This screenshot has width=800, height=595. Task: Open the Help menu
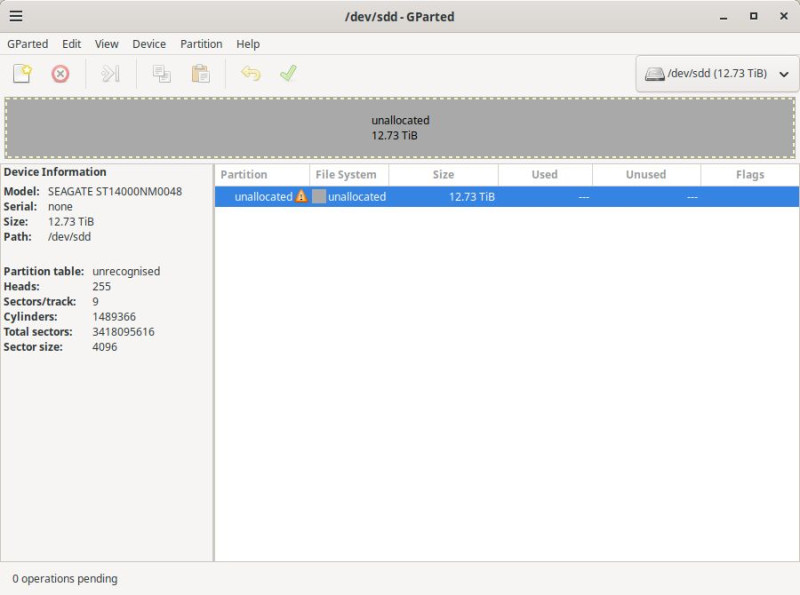tap(248, 44)
